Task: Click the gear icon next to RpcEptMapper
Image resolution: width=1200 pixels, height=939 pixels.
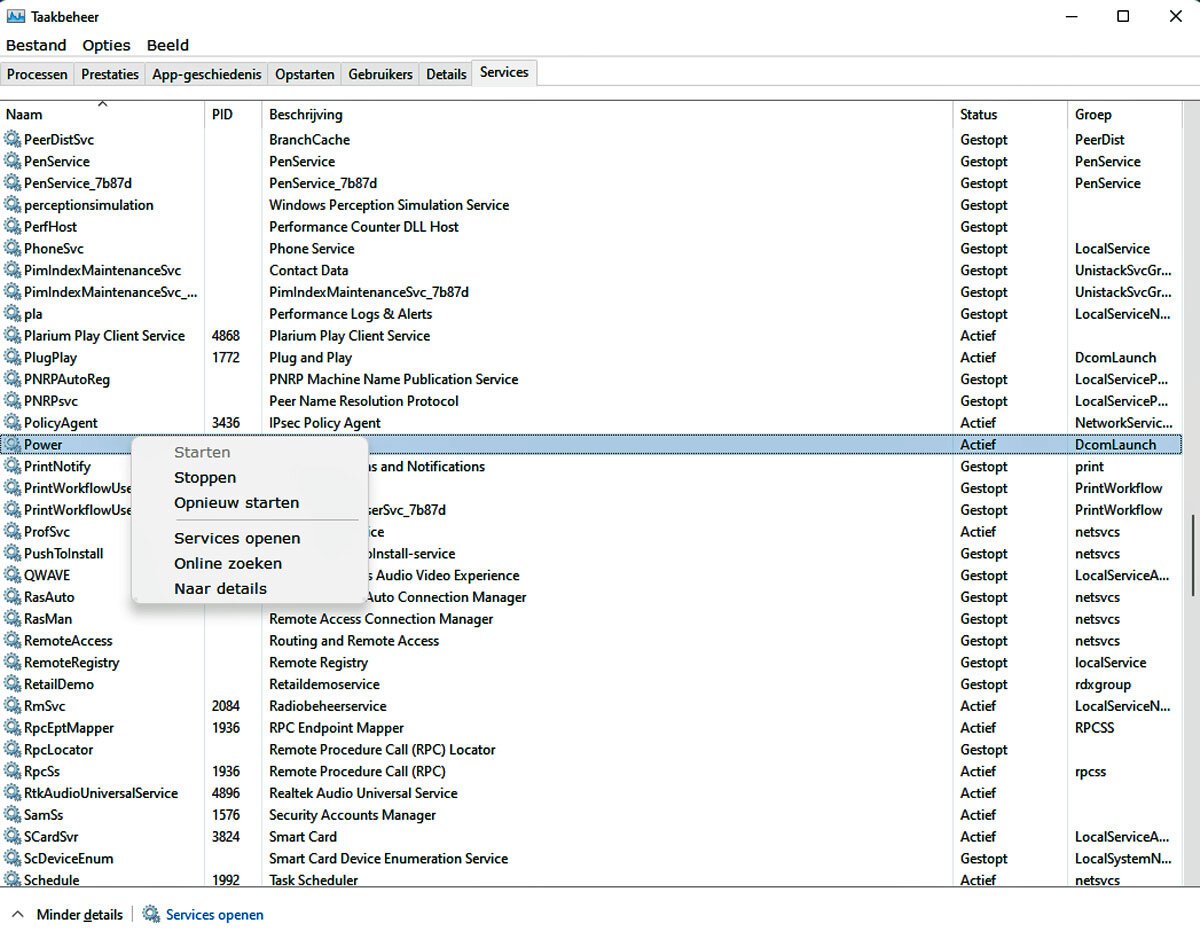Action: click(x=12, y=728)
